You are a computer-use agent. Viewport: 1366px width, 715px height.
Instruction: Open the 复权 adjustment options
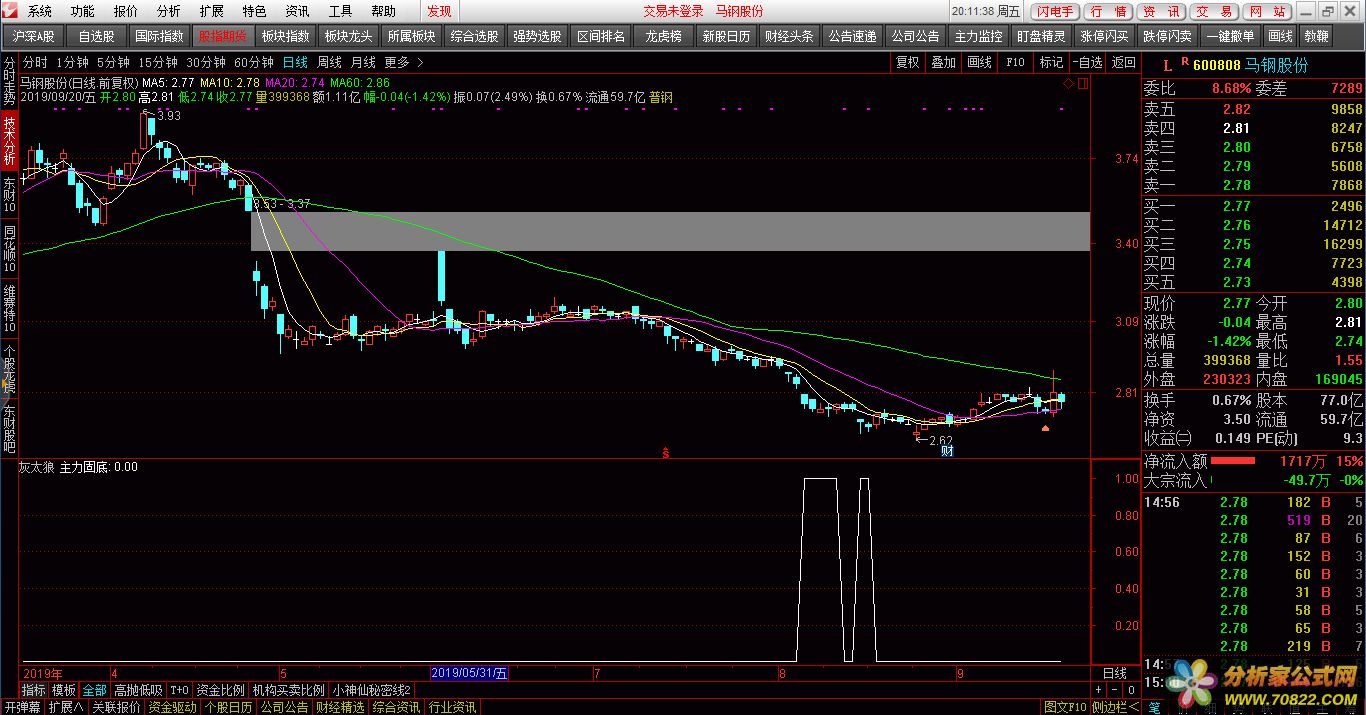click(907, 62)
